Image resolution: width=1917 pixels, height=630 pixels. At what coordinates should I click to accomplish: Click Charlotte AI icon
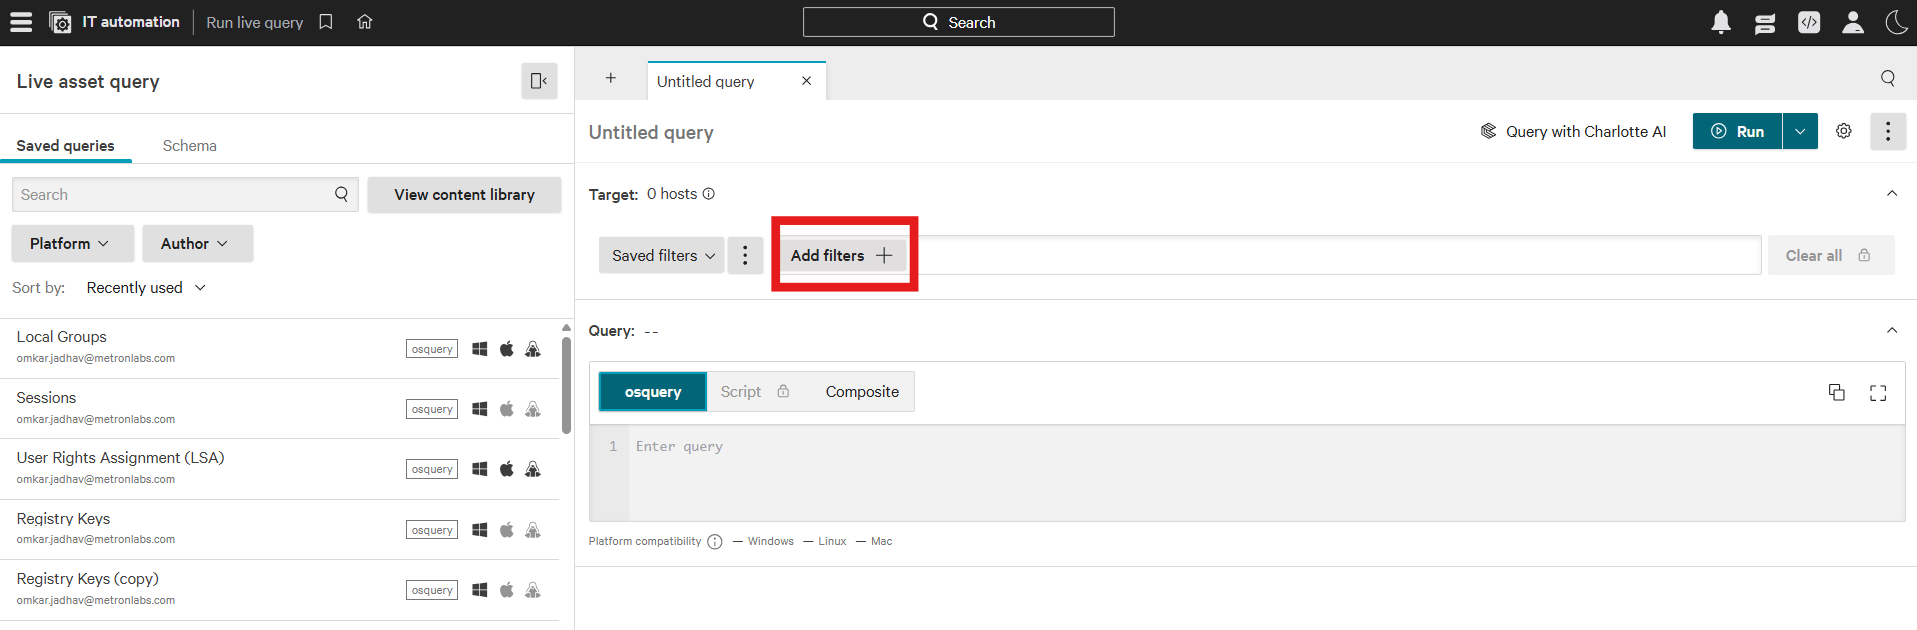click(1488, 131)
